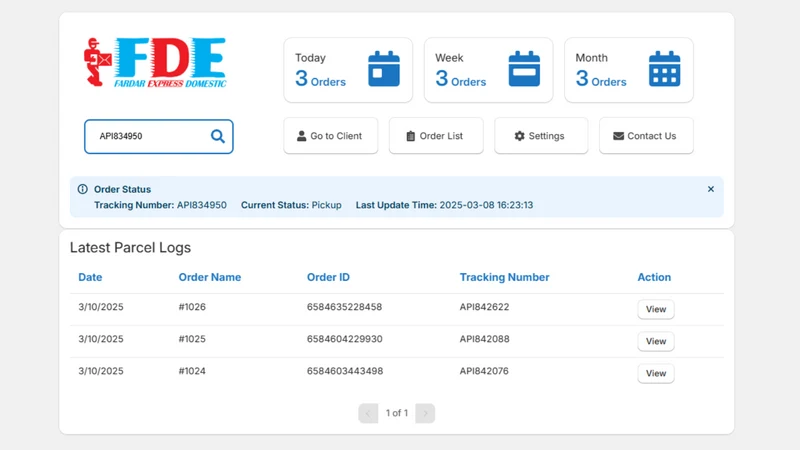Open Go to Client

click(x=331, y=136)
